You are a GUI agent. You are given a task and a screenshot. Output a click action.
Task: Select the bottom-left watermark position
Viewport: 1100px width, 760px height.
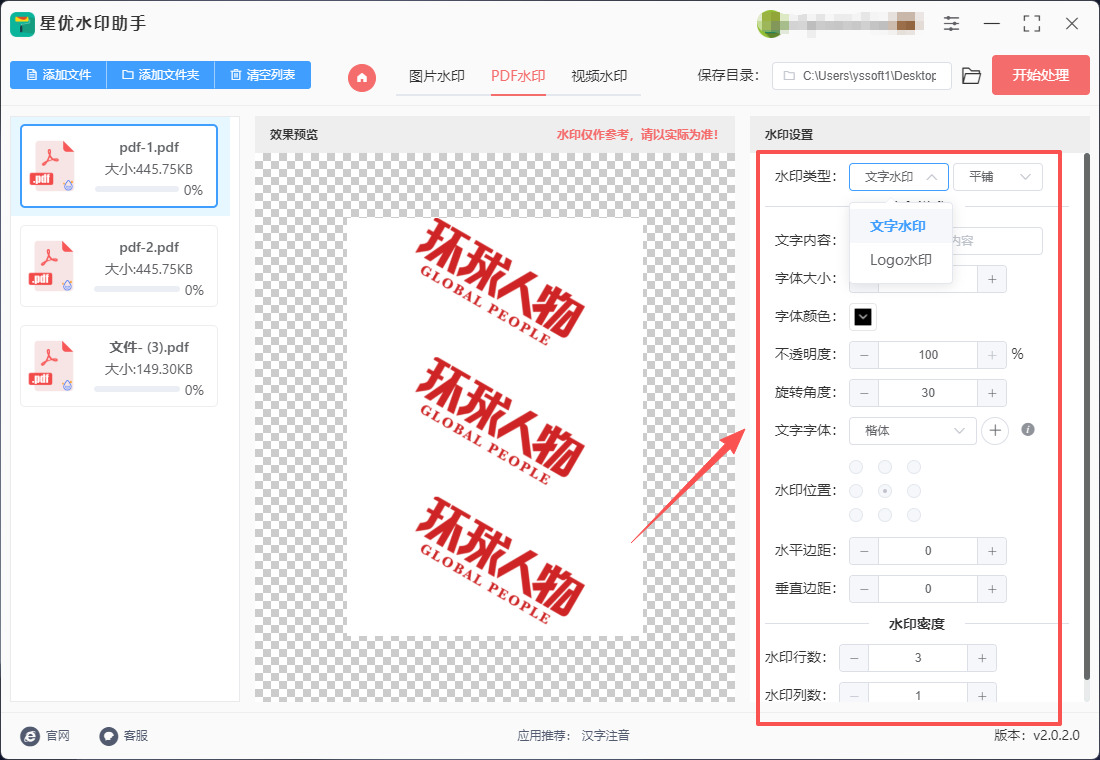(x=856, y=515)
